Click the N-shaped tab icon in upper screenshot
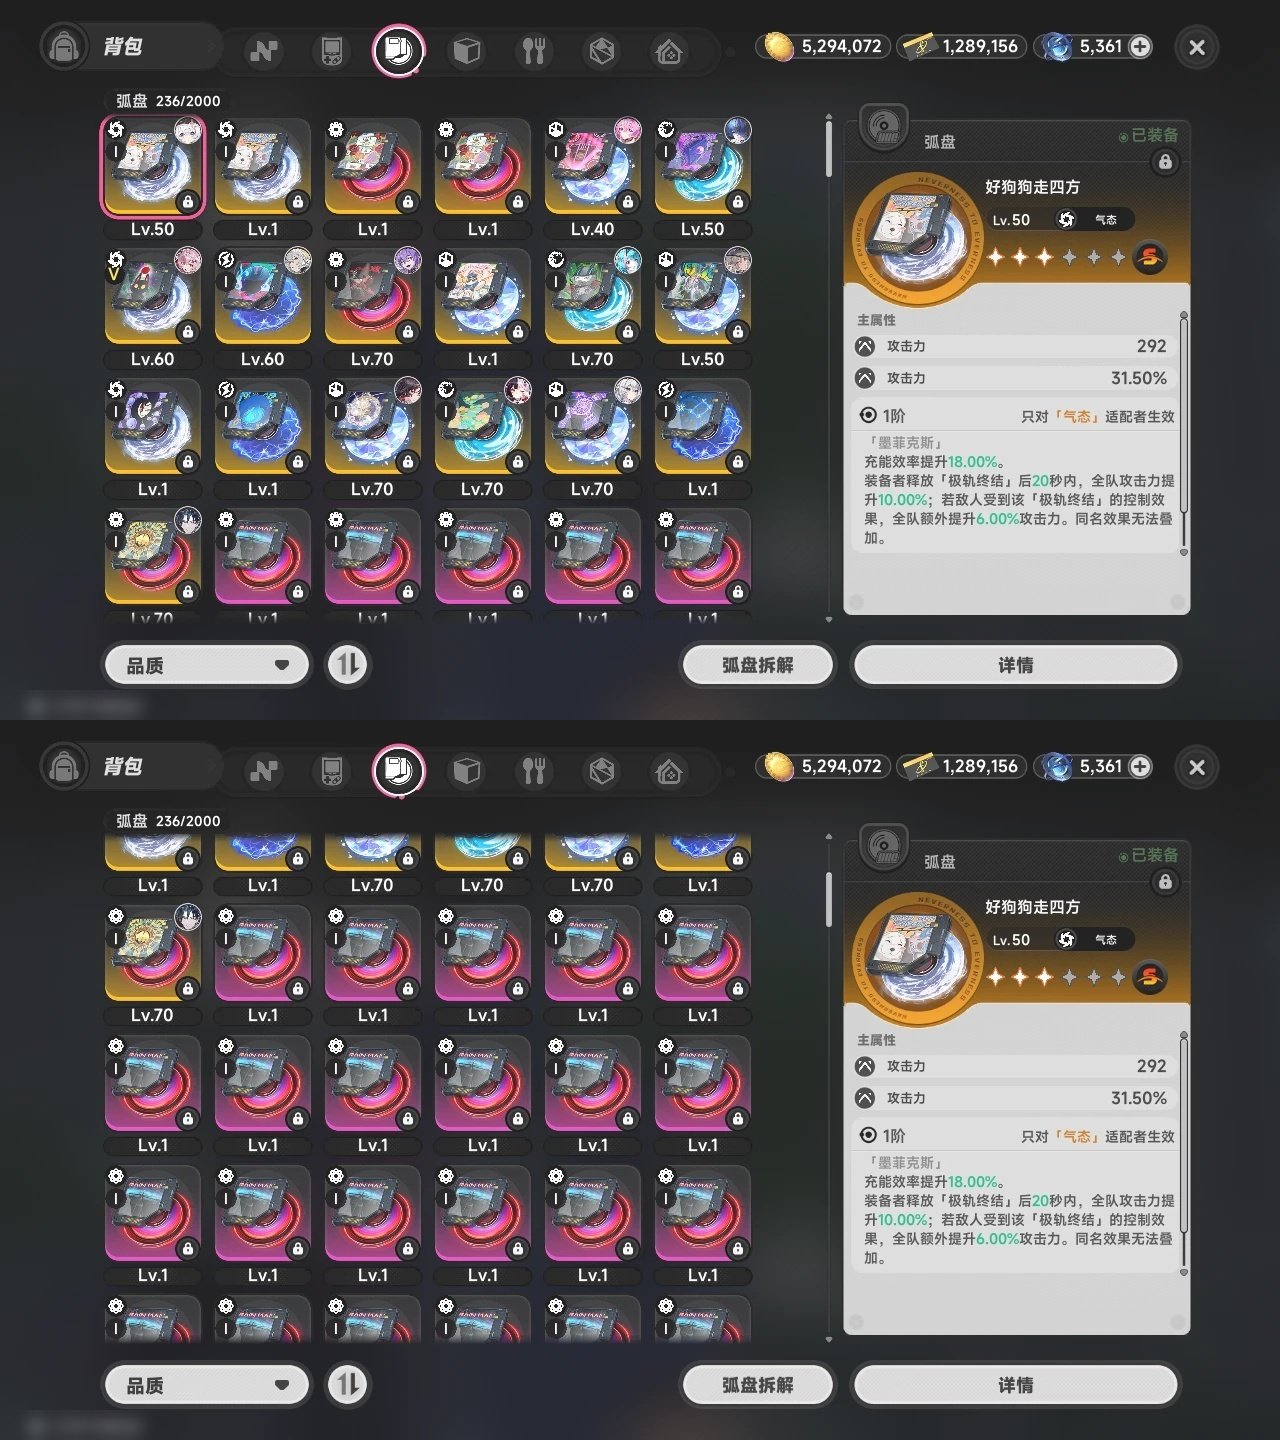 click(264, 51)
